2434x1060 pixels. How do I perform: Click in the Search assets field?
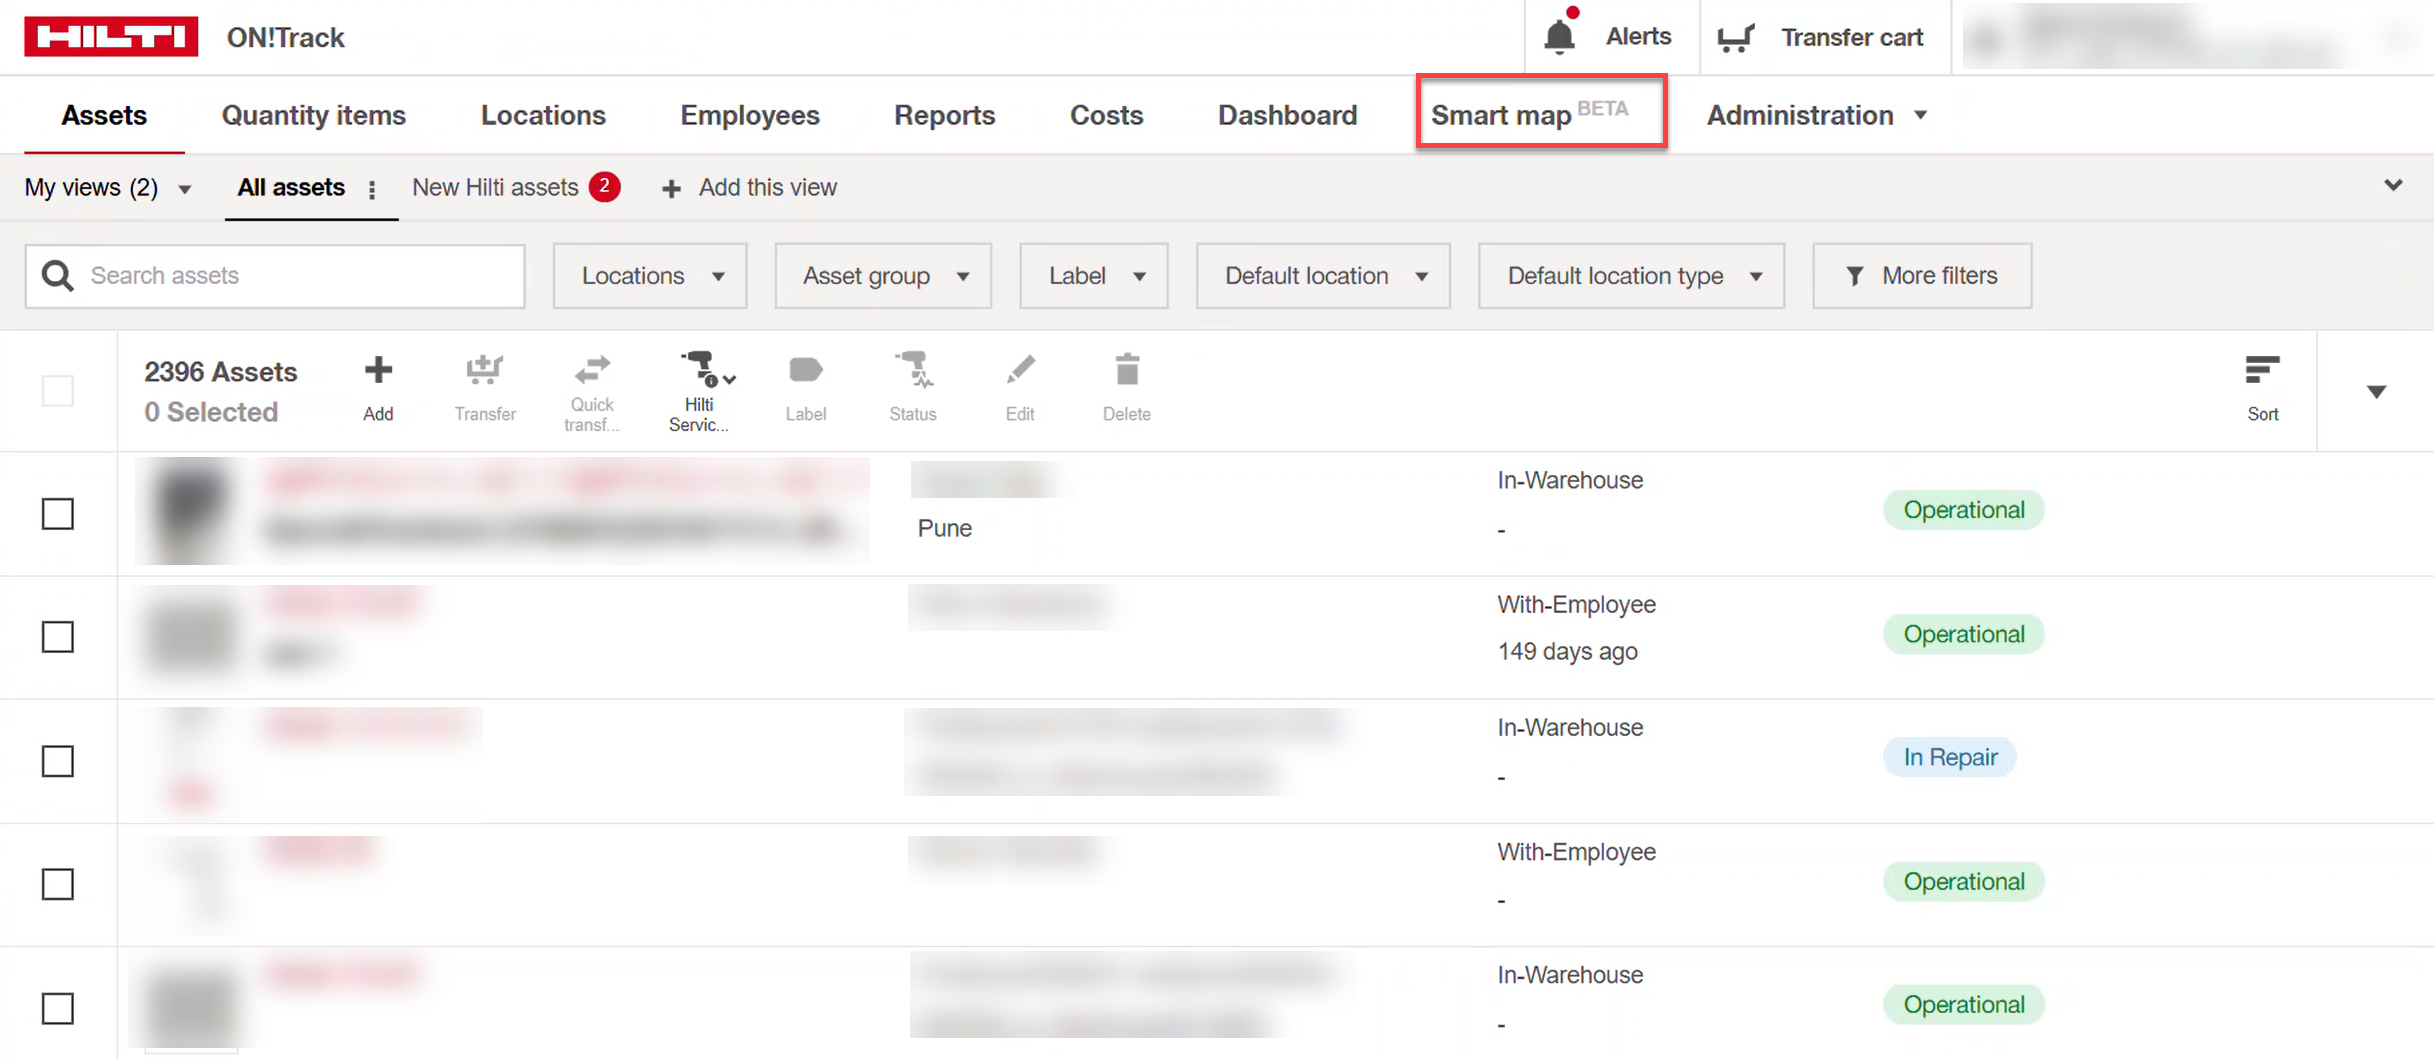coord(275,276)
